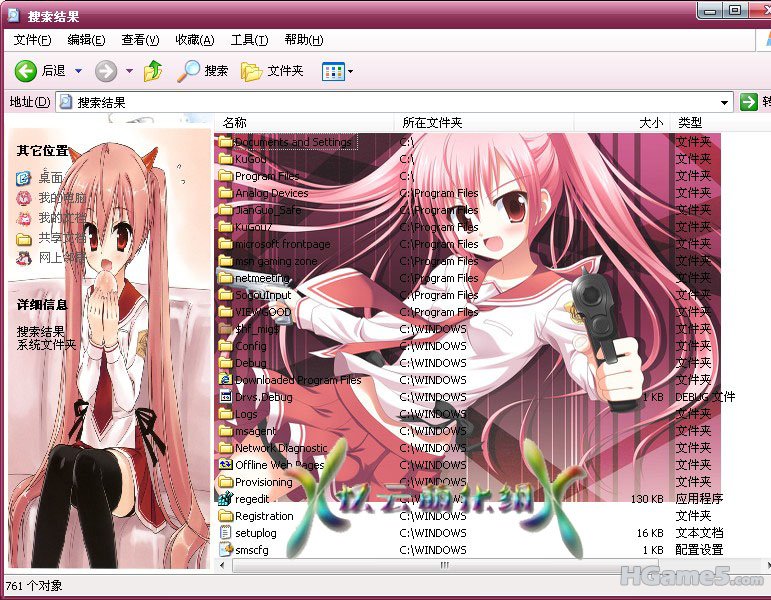
Task: Click the horizontal scrollbar left arrow
Action: pos(222,566)
